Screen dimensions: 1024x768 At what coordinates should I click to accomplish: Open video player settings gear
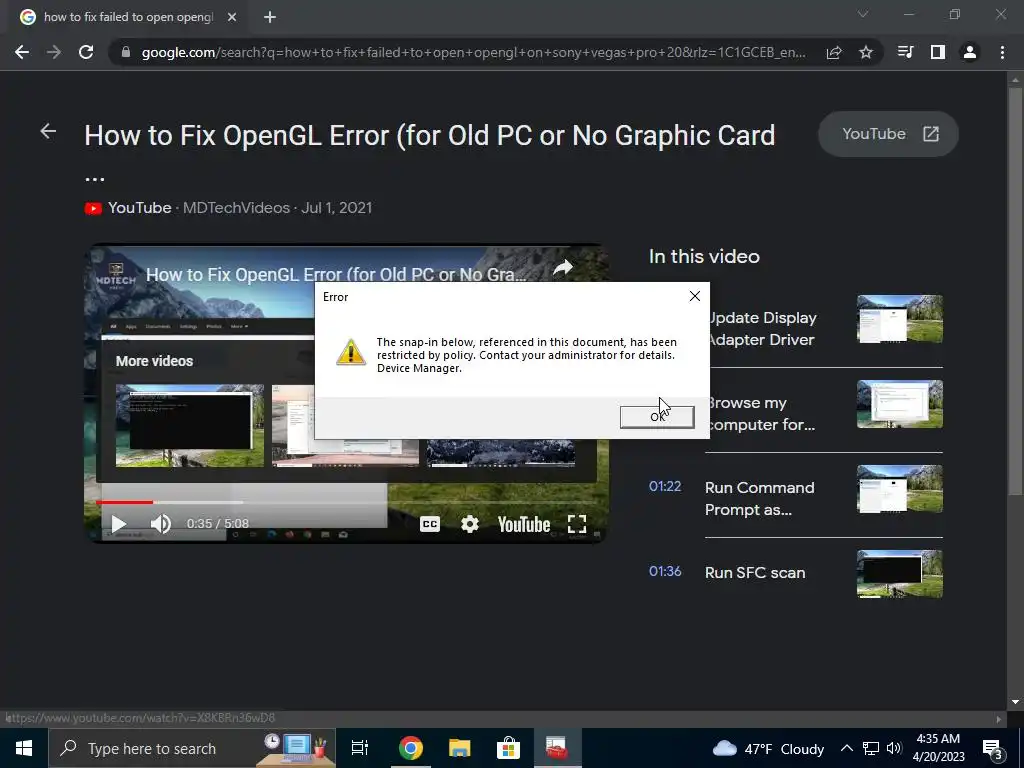[x=470, y=524]
